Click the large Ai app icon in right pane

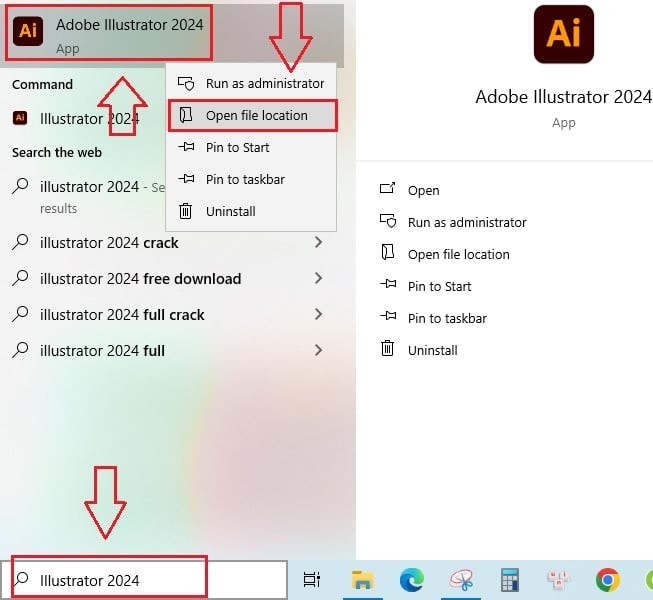point(564,34)
